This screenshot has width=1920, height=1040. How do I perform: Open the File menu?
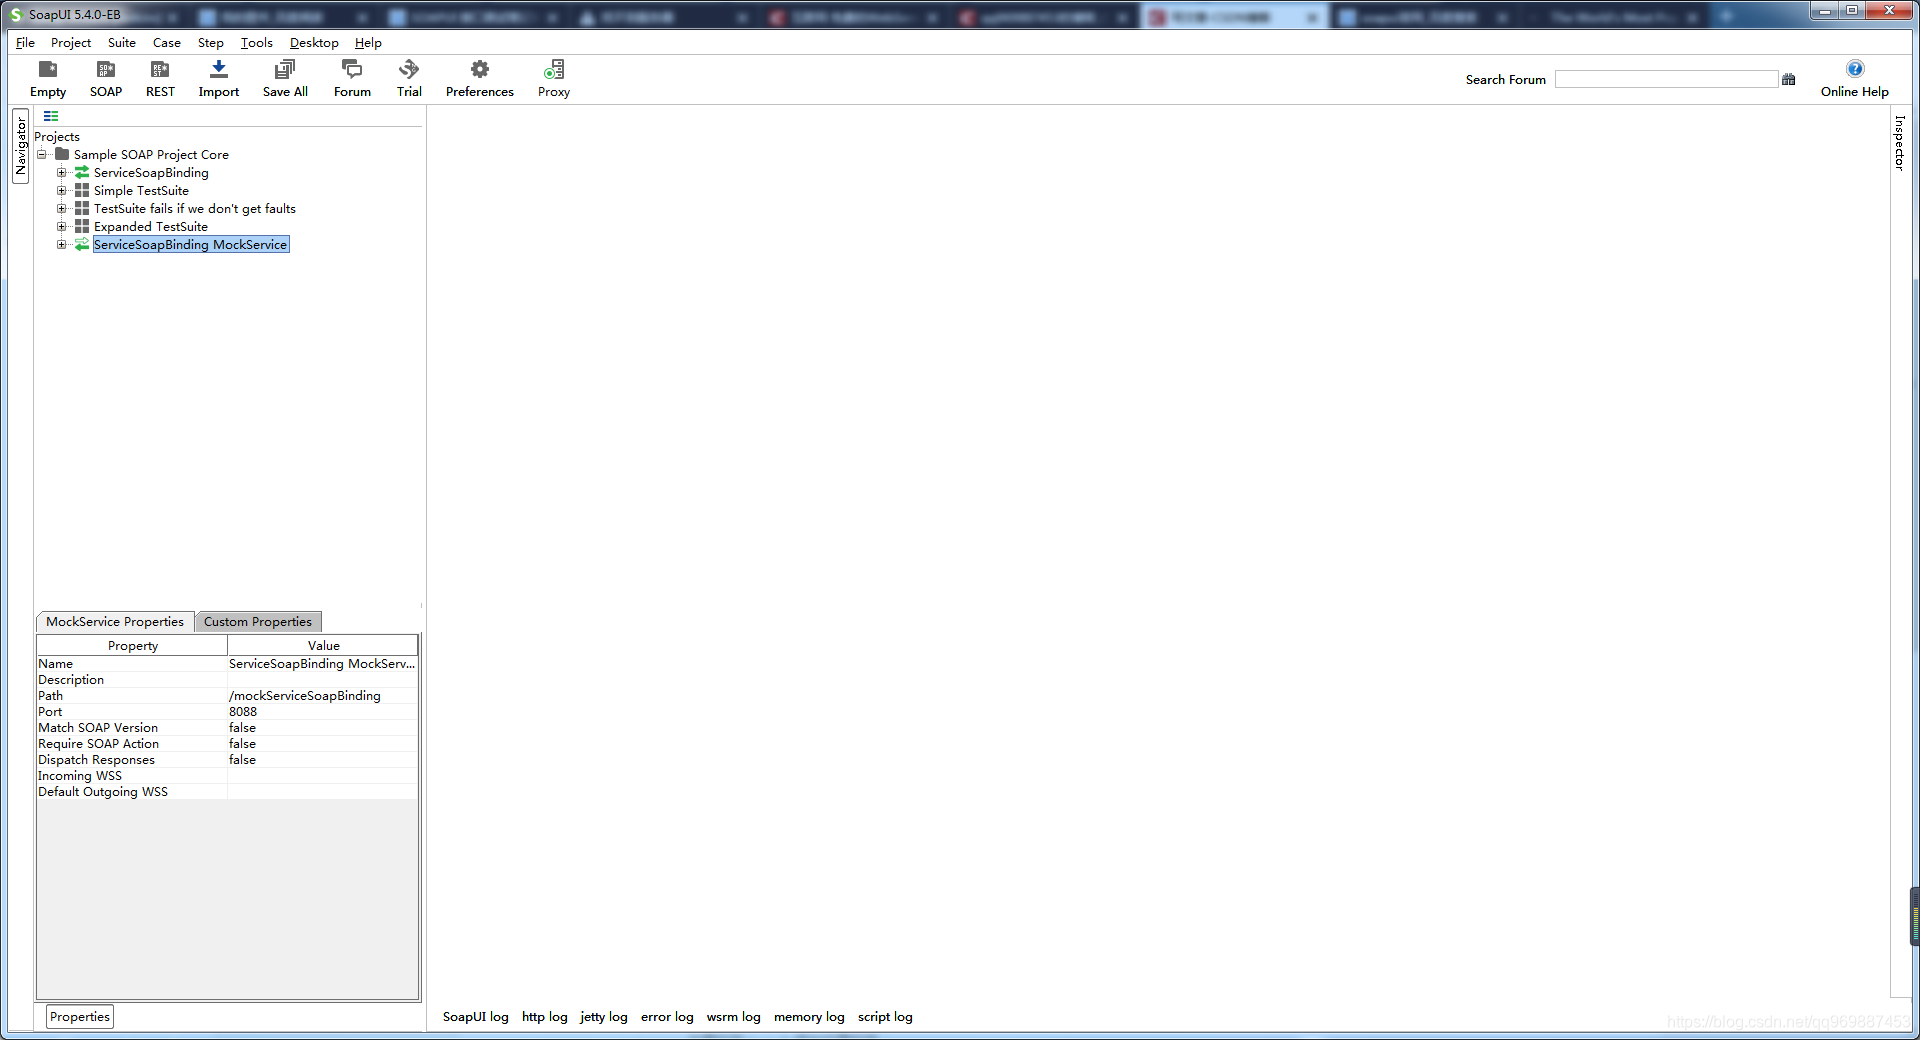coord(25,42)
